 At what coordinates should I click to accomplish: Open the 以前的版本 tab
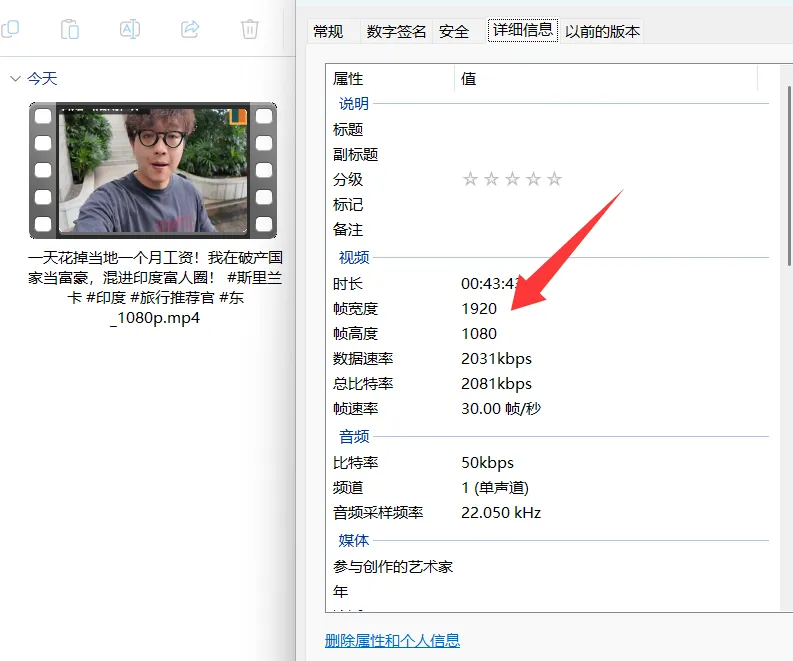click(x=602, y=32)
